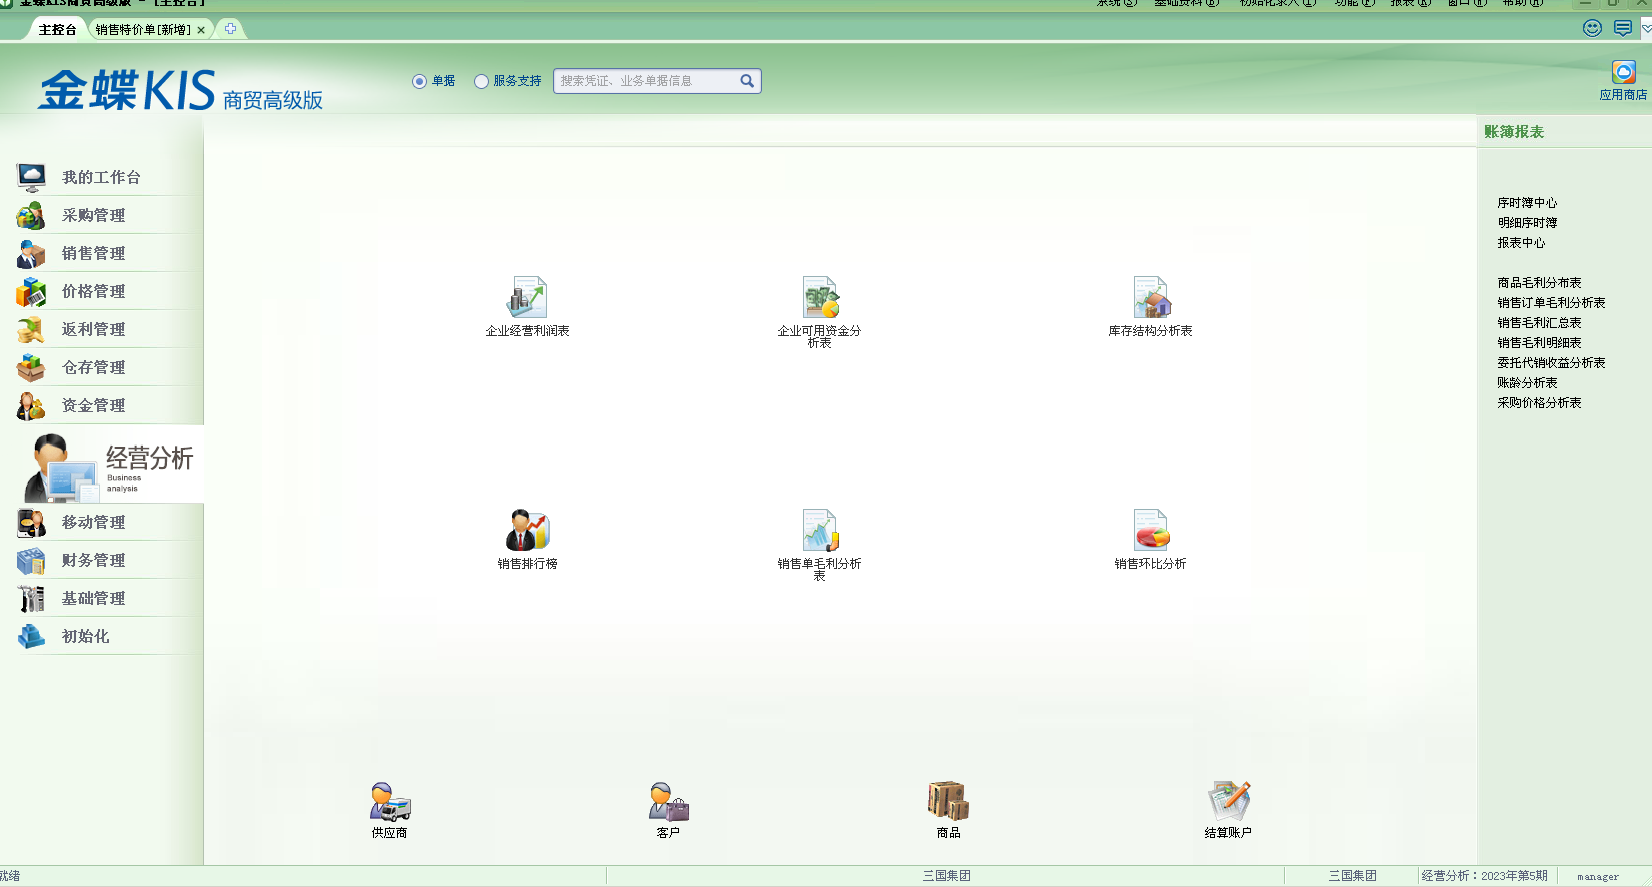Click the search magnifier icon
Viewport: 1652px width, 887px height.
[747, 81]
